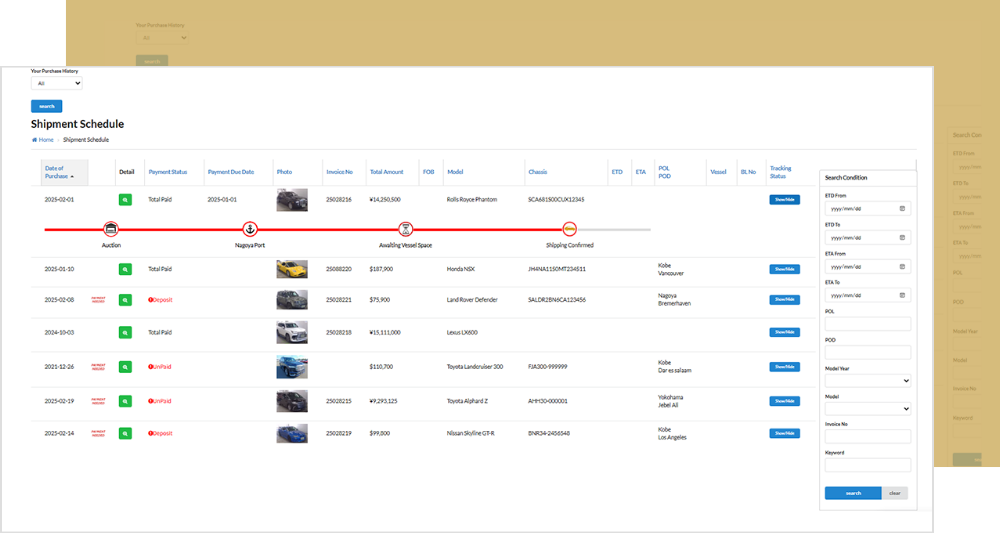
Task: Toggle Show/Hide tracking for Land Rover Defender
Action: click(784, 300)
